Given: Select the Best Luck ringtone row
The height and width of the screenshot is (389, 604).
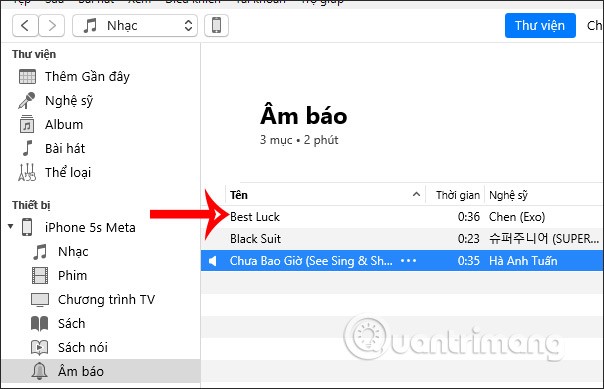Looking at the screenshot, I should (x=402, y=217).
